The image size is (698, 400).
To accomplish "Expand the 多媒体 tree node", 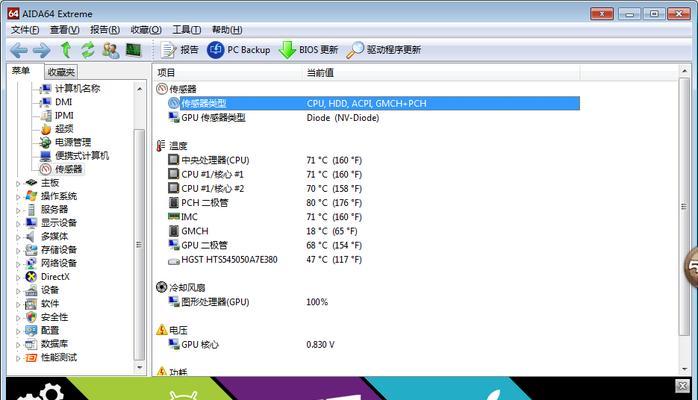I will click(18, 237).
